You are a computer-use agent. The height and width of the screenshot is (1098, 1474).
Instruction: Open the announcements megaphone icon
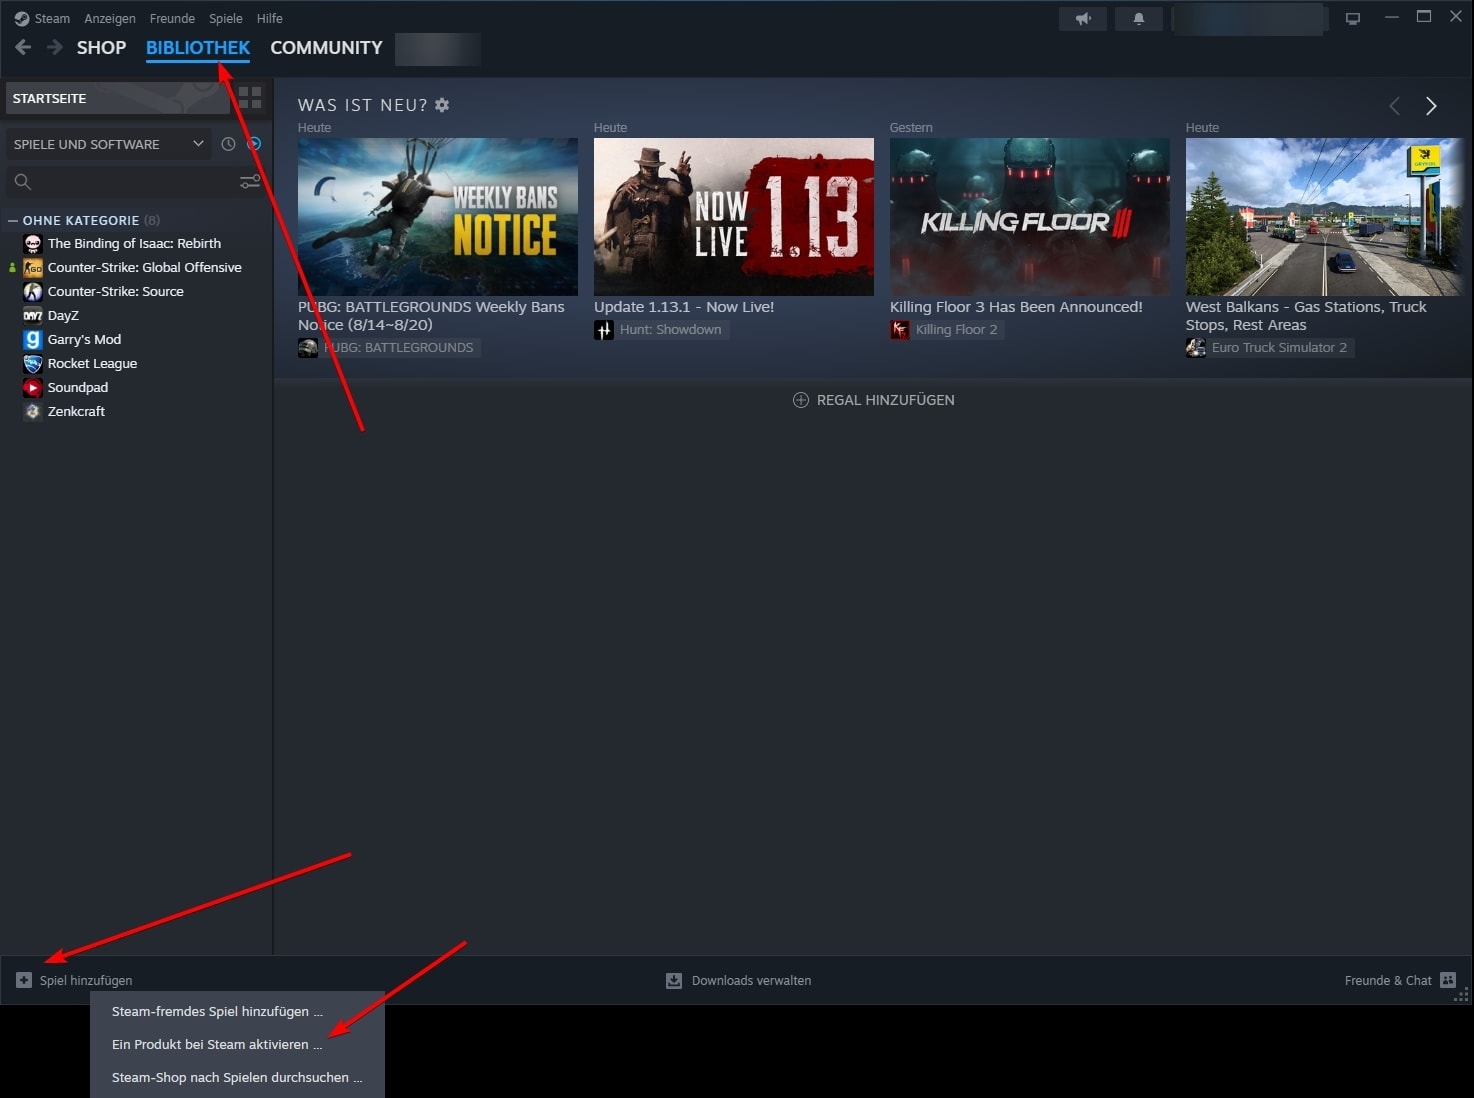click(1083, 19)
